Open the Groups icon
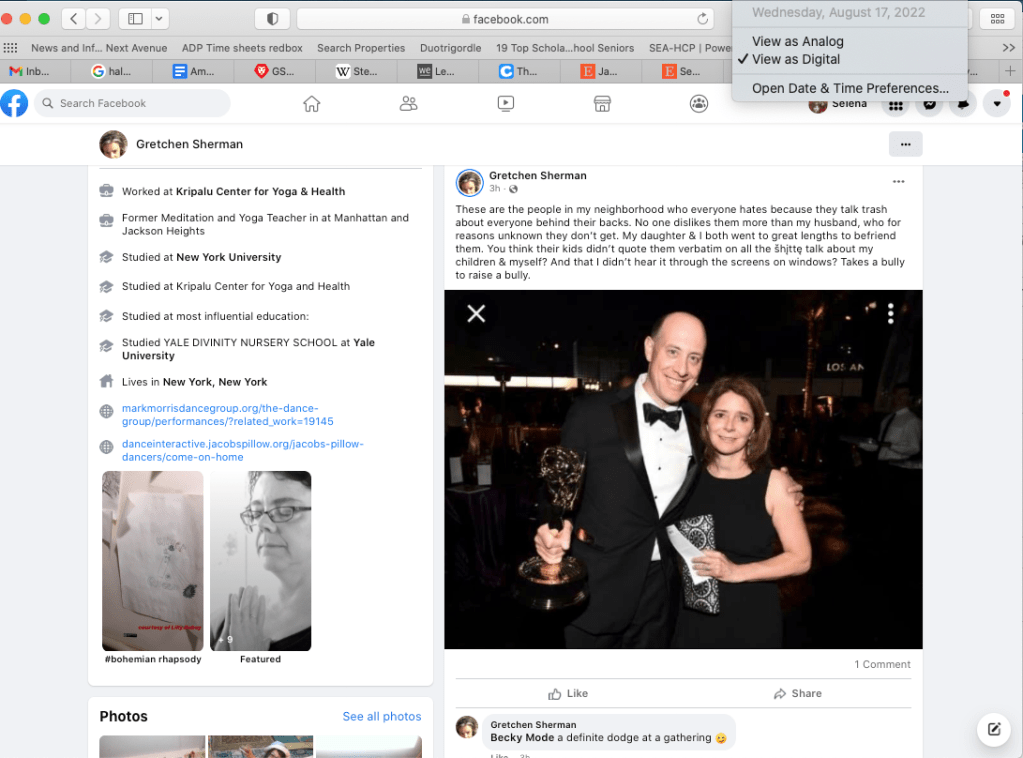Viewport: 1023px width, 758px height. pos(699,103)
